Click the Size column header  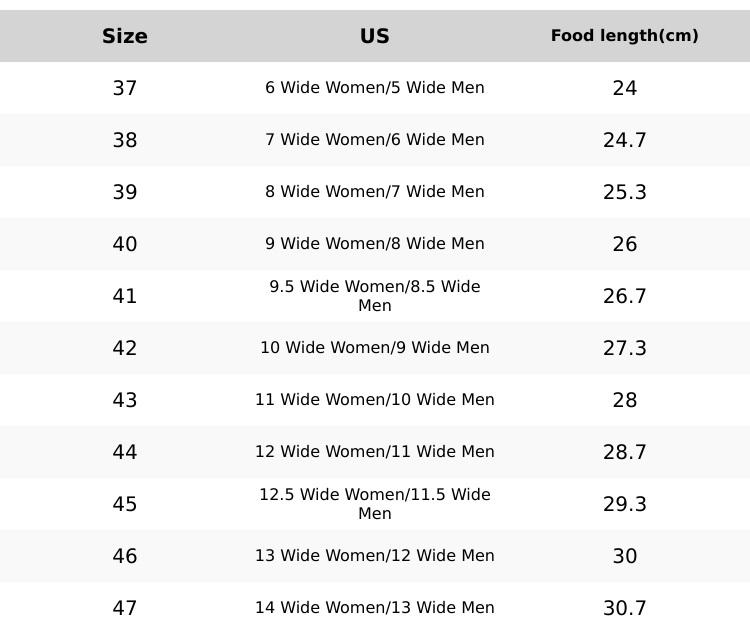click(125, 36)
